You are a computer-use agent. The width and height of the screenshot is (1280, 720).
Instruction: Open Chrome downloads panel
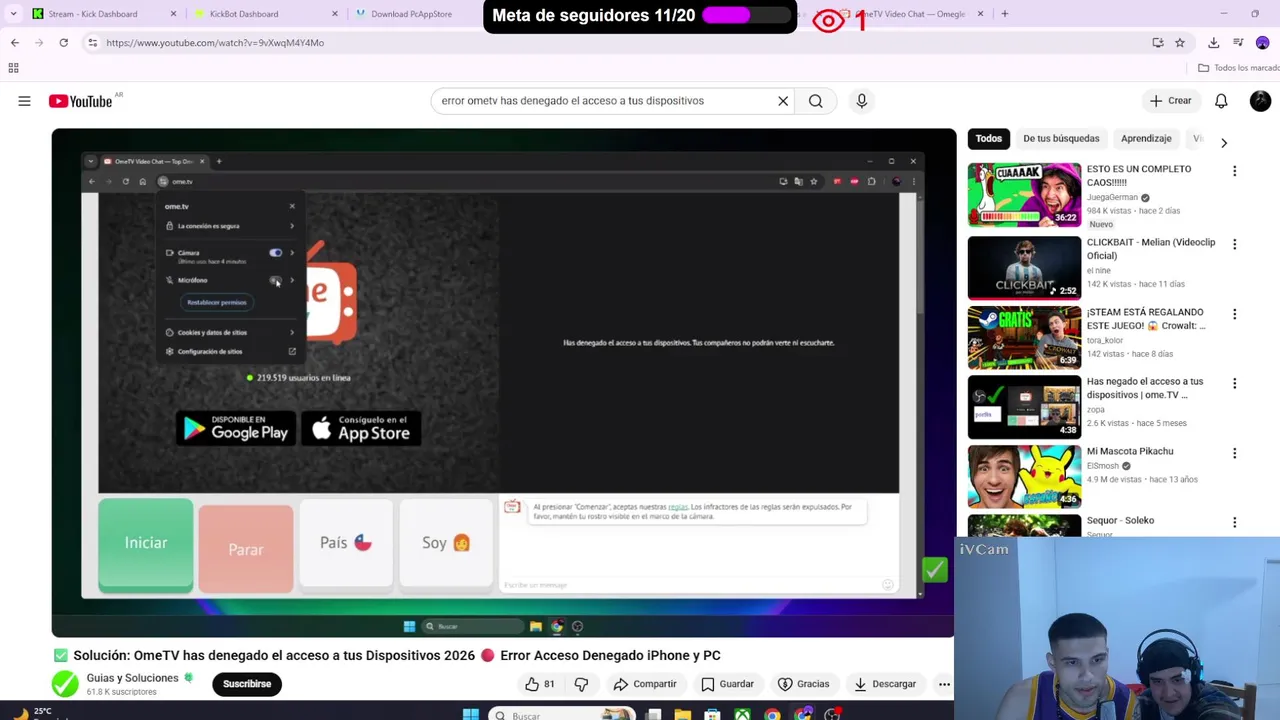click(x=1213, y=43)
